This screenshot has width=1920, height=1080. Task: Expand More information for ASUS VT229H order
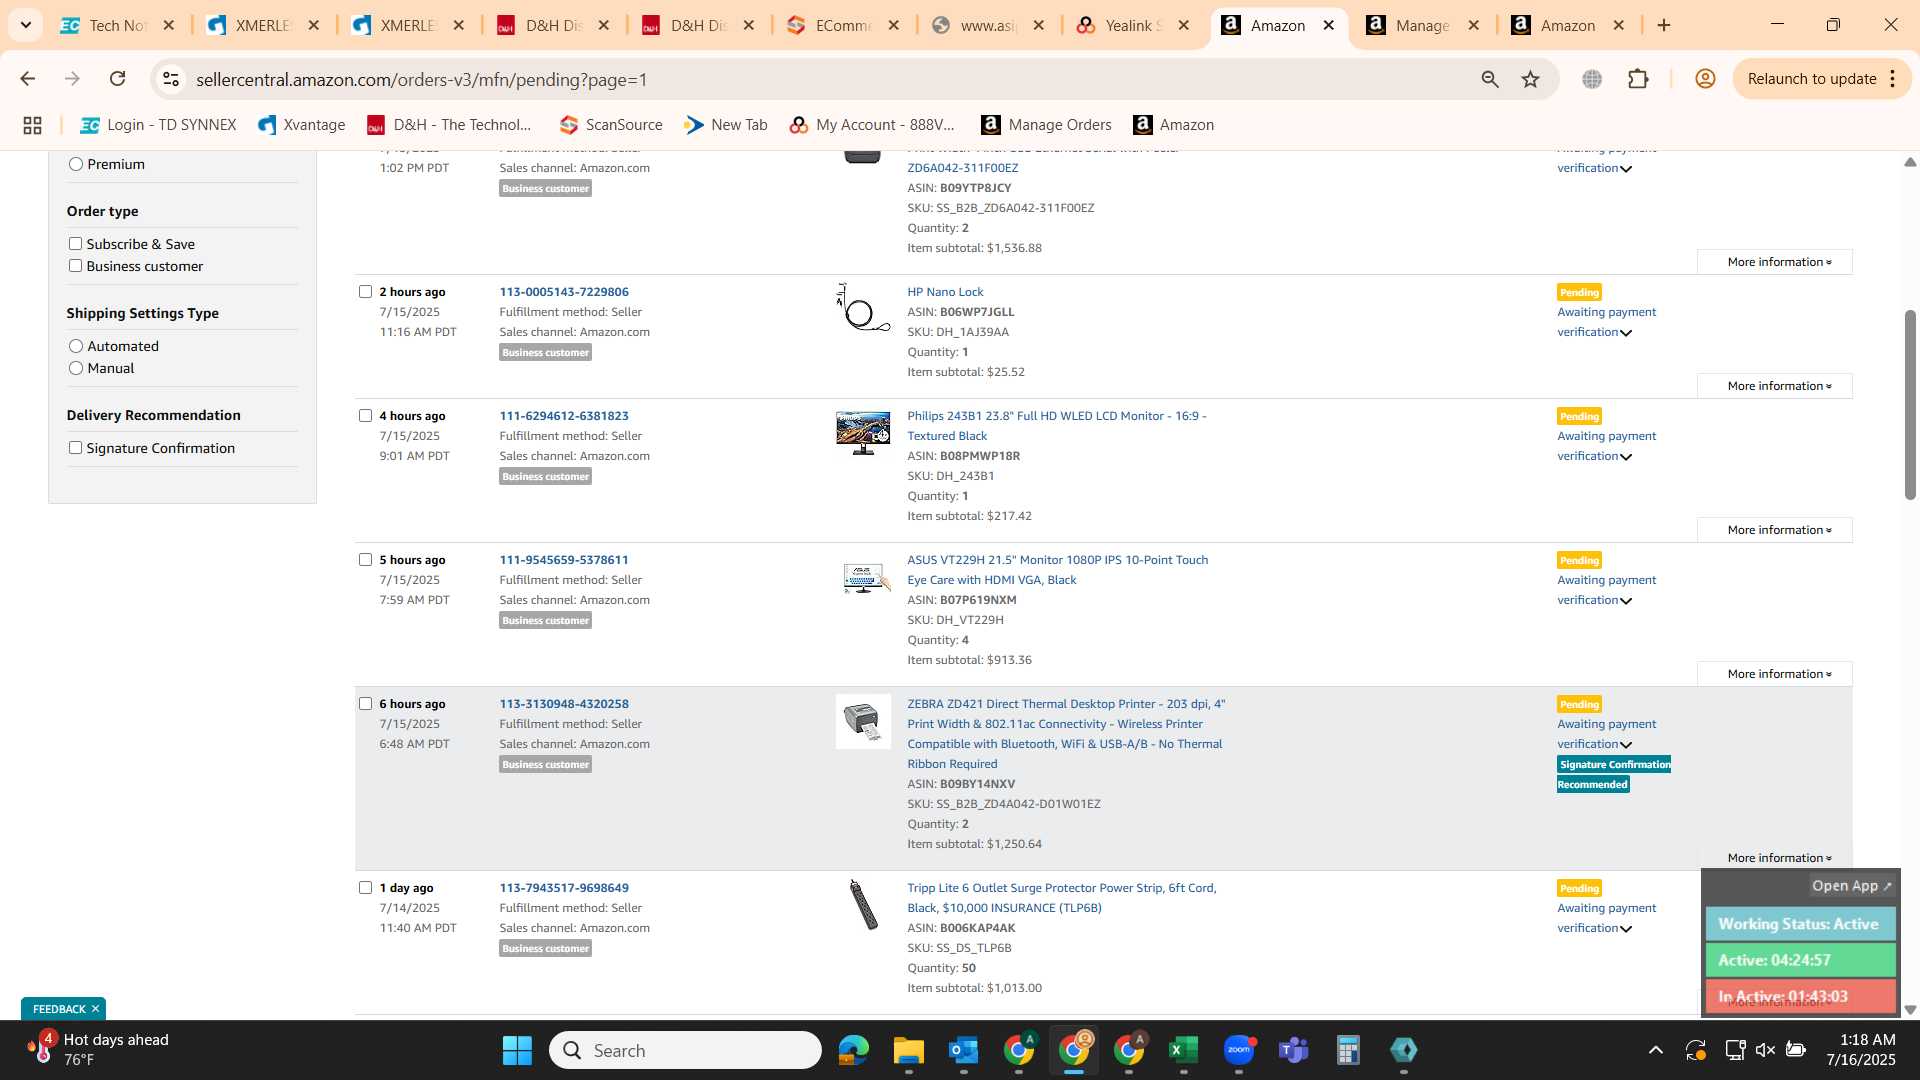pyautogui.click(x=1775, y=674)
